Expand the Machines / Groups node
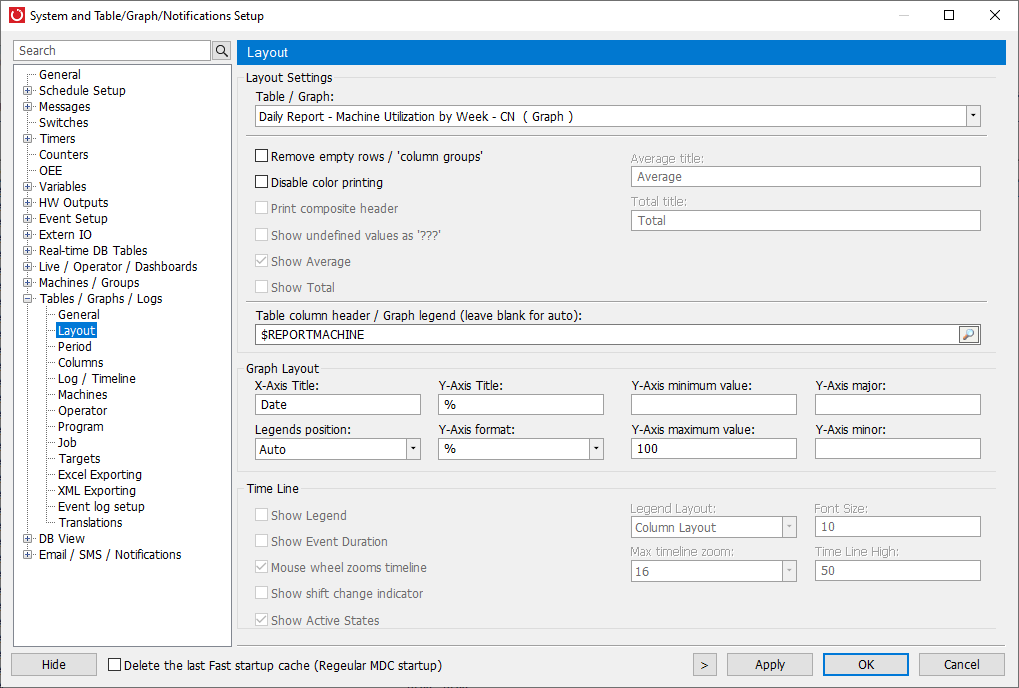Image resolution: width=1019 pixels, height=688 pixels. (x=27, y=283)
